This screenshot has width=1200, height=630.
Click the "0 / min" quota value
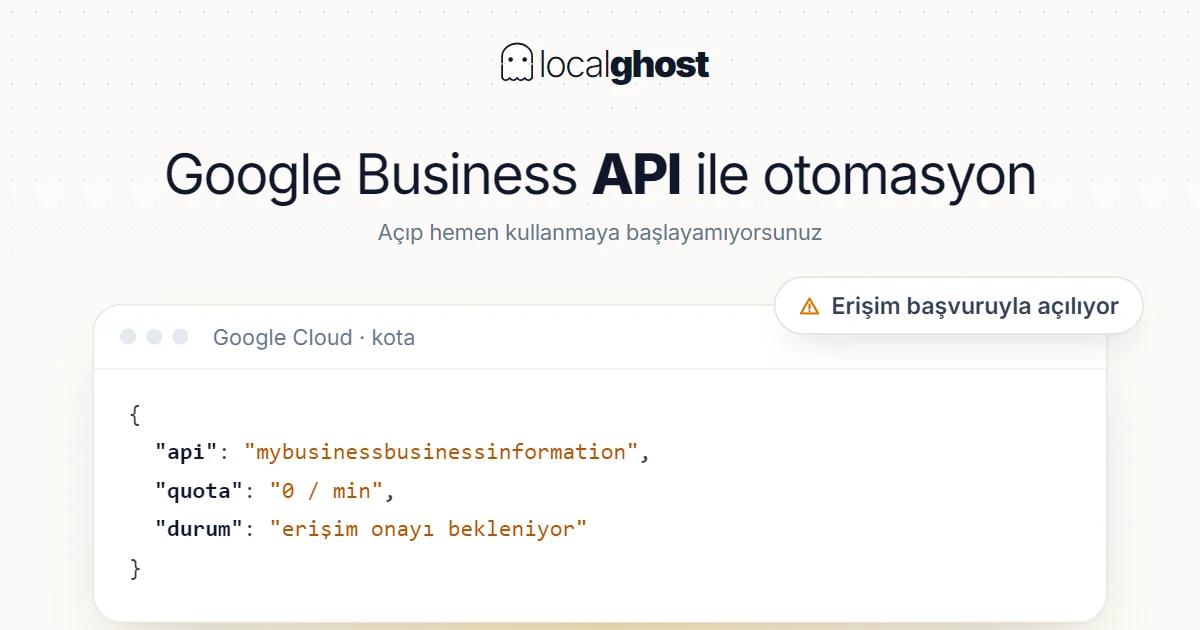pos(326,491)
